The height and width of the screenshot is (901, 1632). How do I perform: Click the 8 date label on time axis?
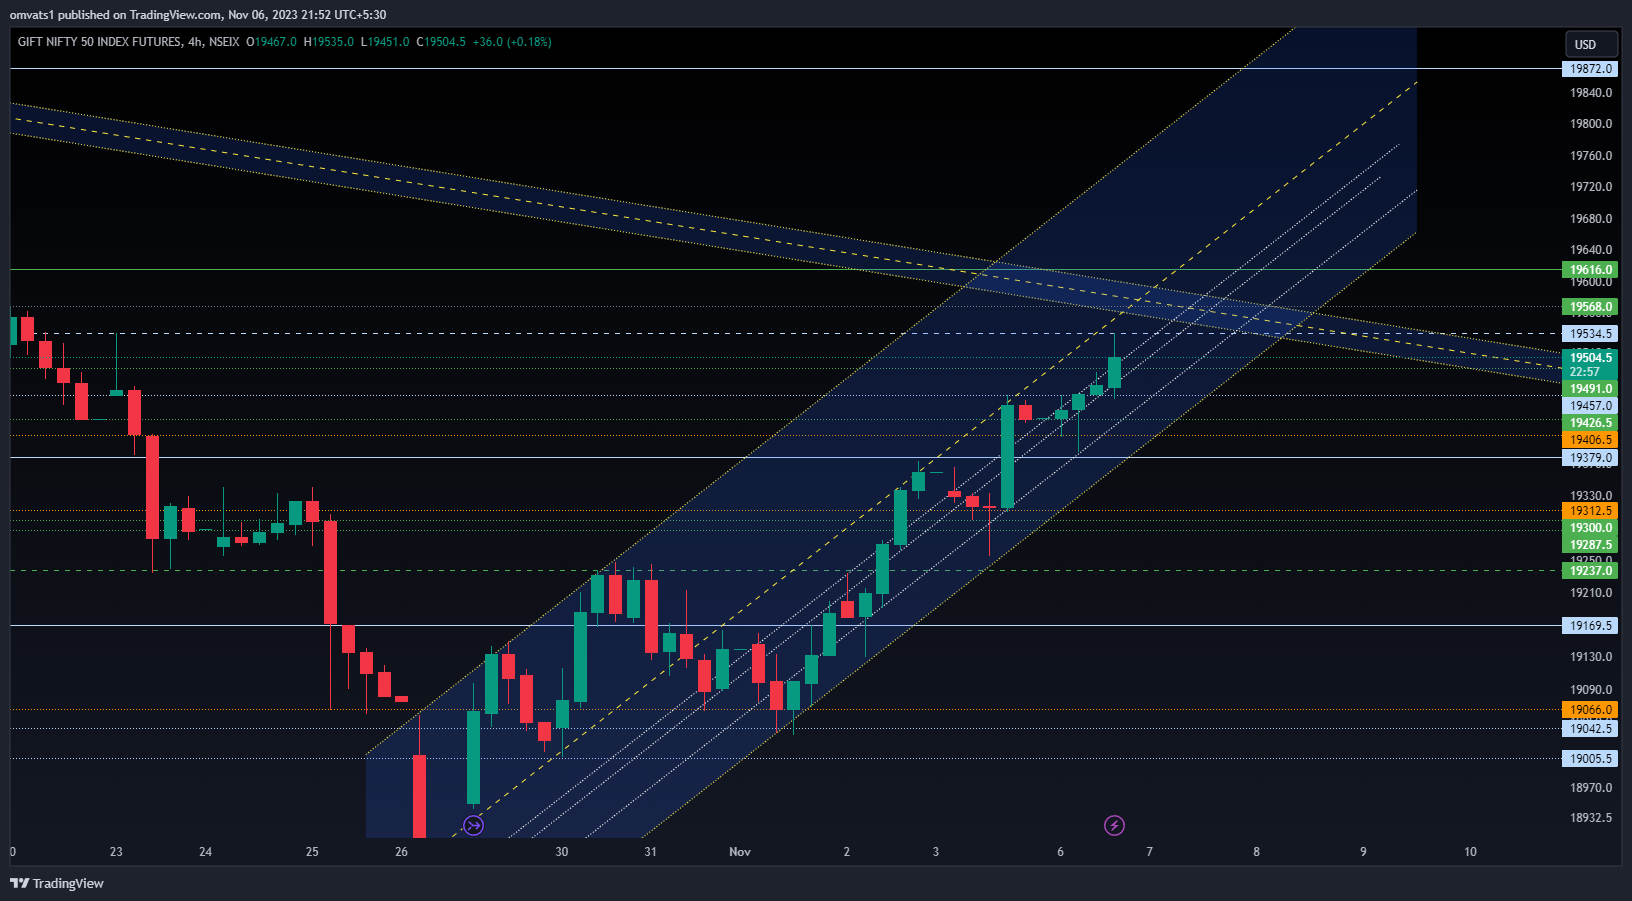pos(1256,852)
